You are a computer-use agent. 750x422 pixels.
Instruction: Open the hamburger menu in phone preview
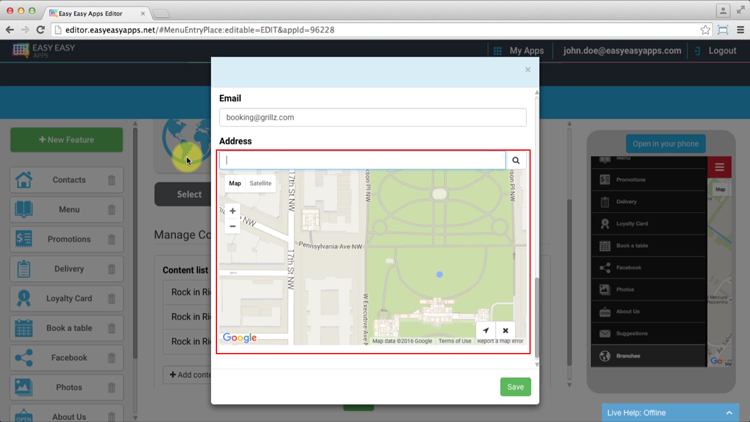719,167
